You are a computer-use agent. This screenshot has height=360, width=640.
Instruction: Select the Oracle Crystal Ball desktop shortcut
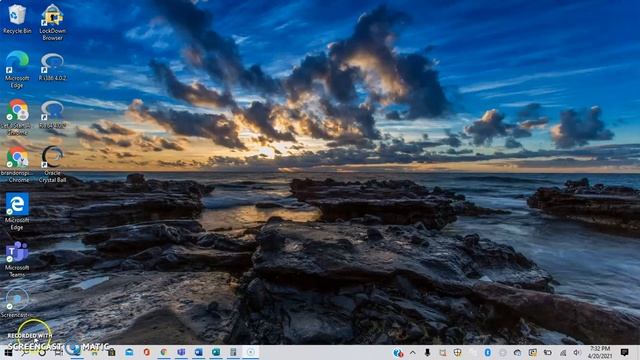(x=52, y=164)
